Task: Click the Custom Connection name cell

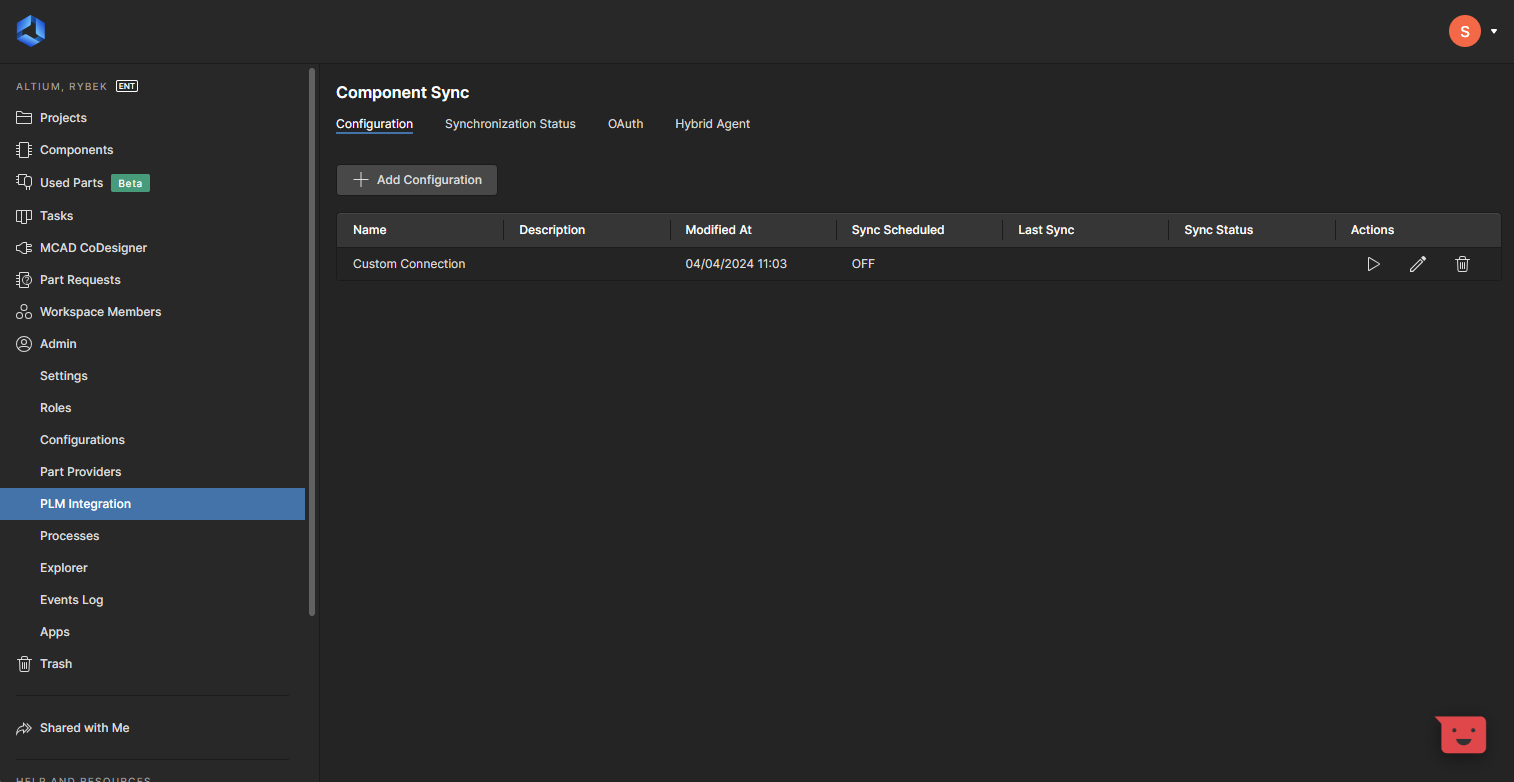Action: click(409, 264)
